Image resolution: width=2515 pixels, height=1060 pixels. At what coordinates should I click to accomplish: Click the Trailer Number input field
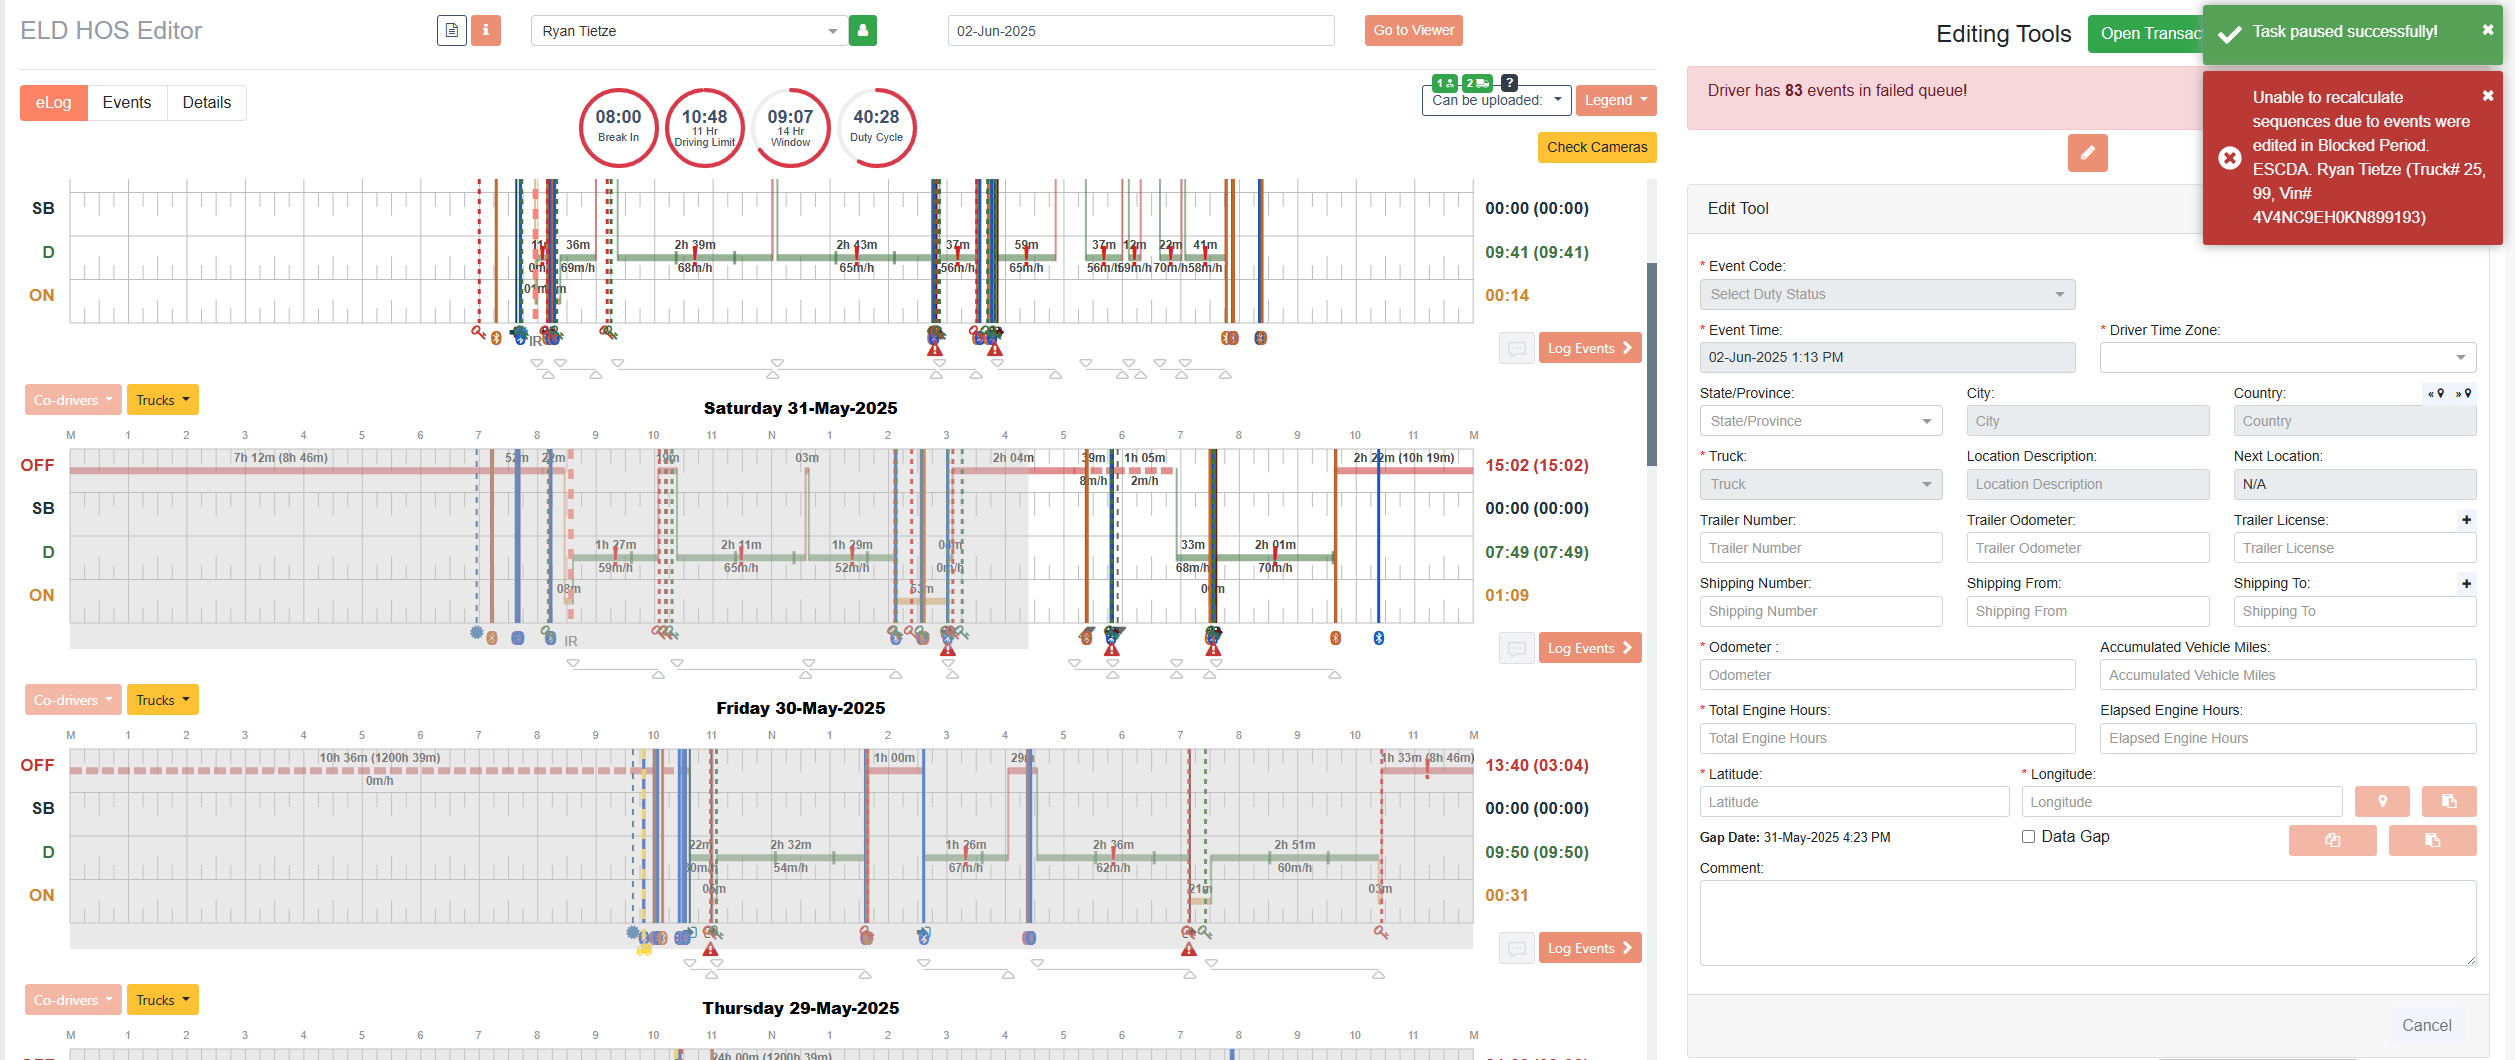coord(1821,548)
